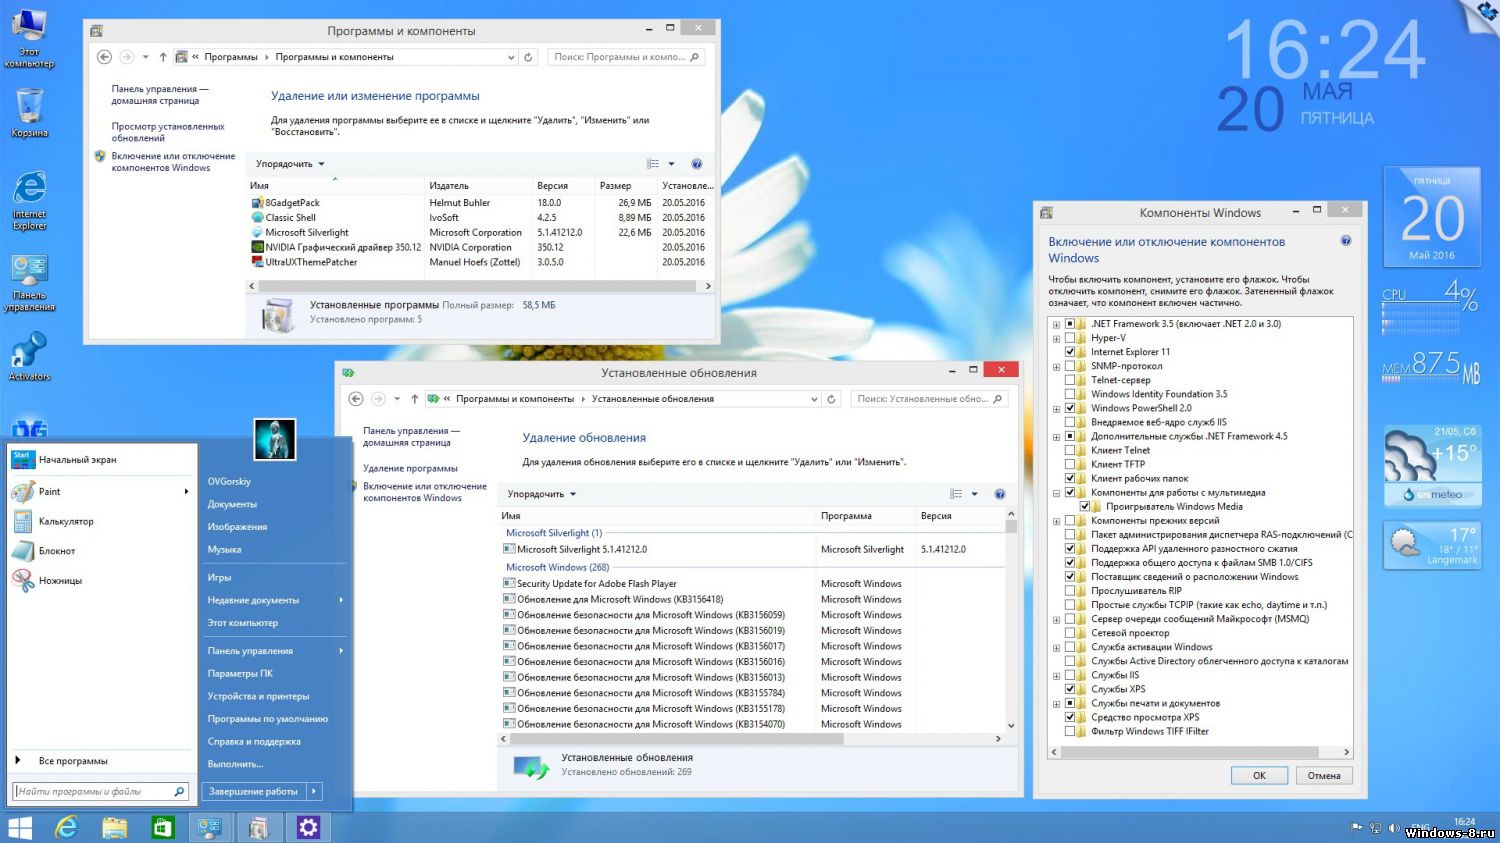Screen dimensions: 1500x843
Task: Click Выполнить... in the Start menu
Action: [x=235, y=764]
